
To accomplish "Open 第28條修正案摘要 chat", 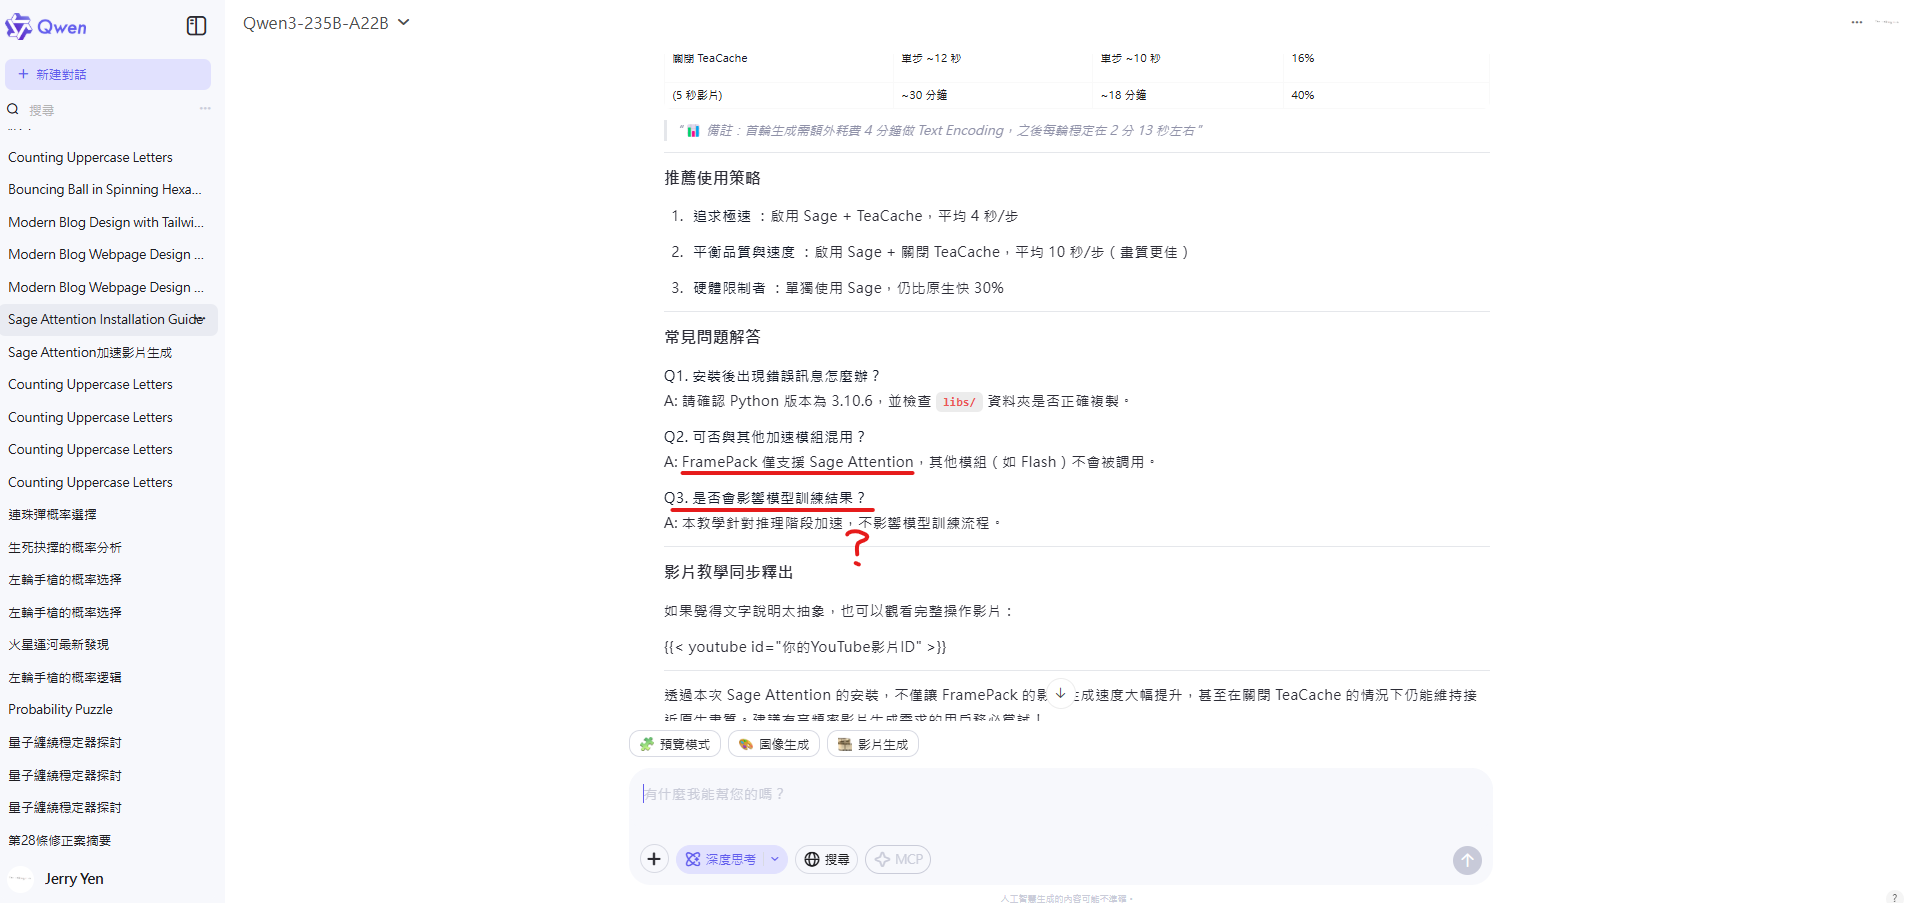I will coord(59,840).
